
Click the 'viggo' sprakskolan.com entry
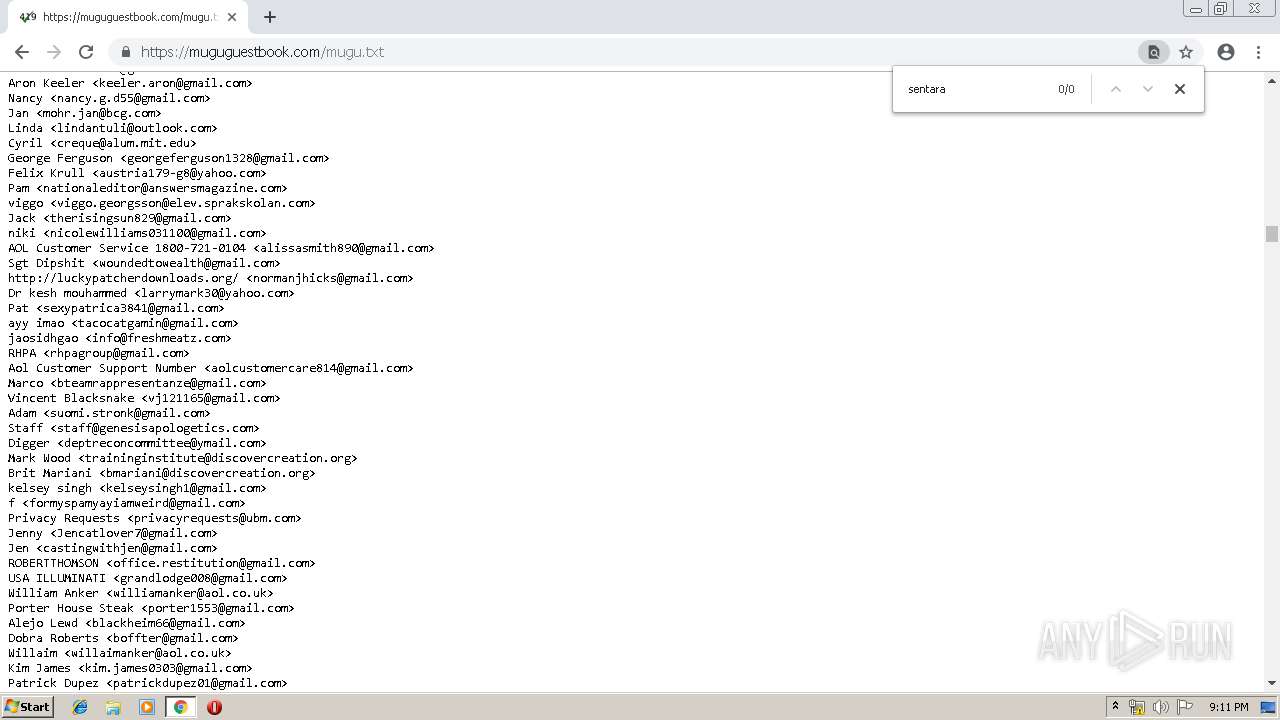[x=161, y=203]
